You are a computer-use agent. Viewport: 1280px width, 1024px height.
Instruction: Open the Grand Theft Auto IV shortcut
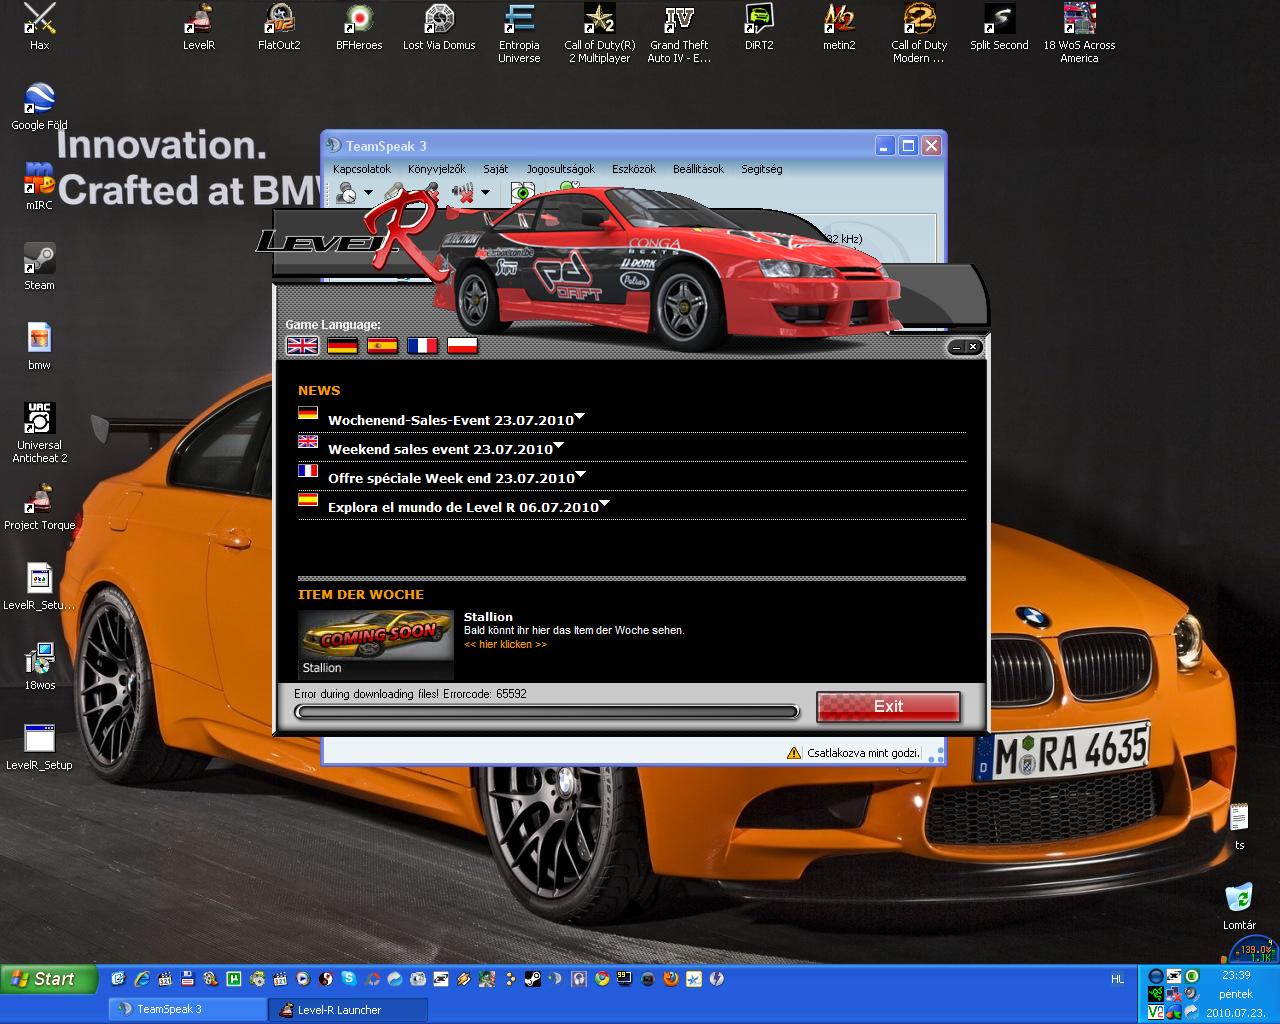click(679, 33)
